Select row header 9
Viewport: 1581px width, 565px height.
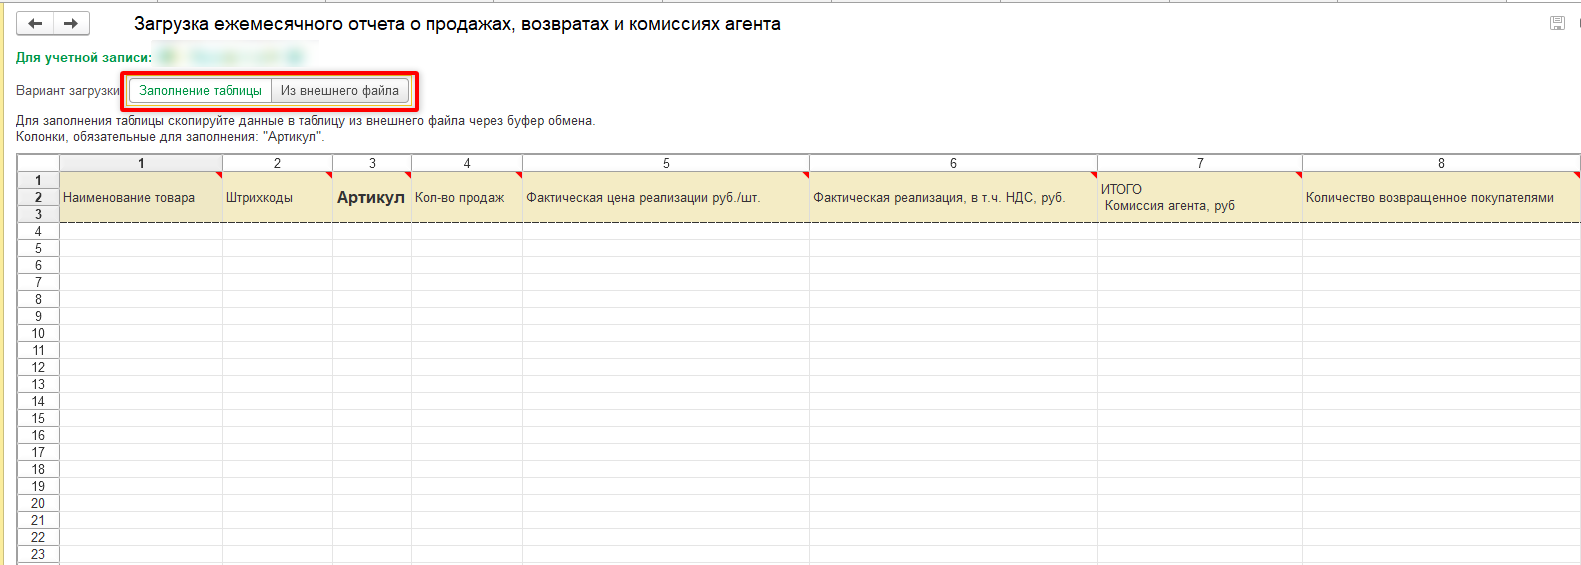point(38,316)
